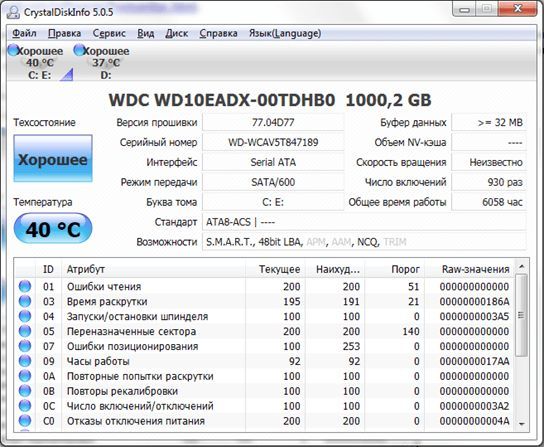Click the Атрибут column header

point(154,269)
